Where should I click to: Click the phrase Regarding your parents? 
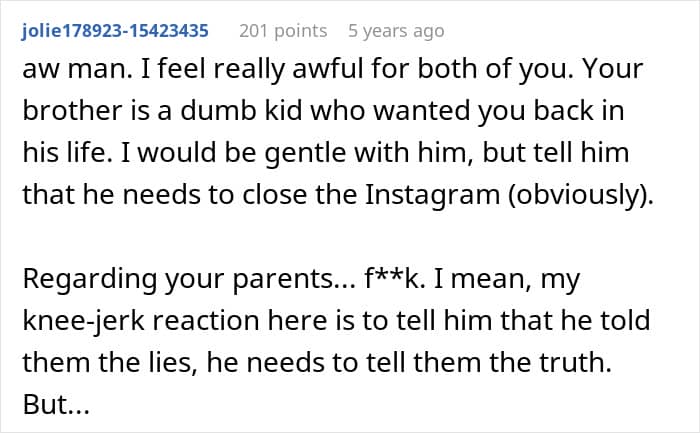click(178, 279)
